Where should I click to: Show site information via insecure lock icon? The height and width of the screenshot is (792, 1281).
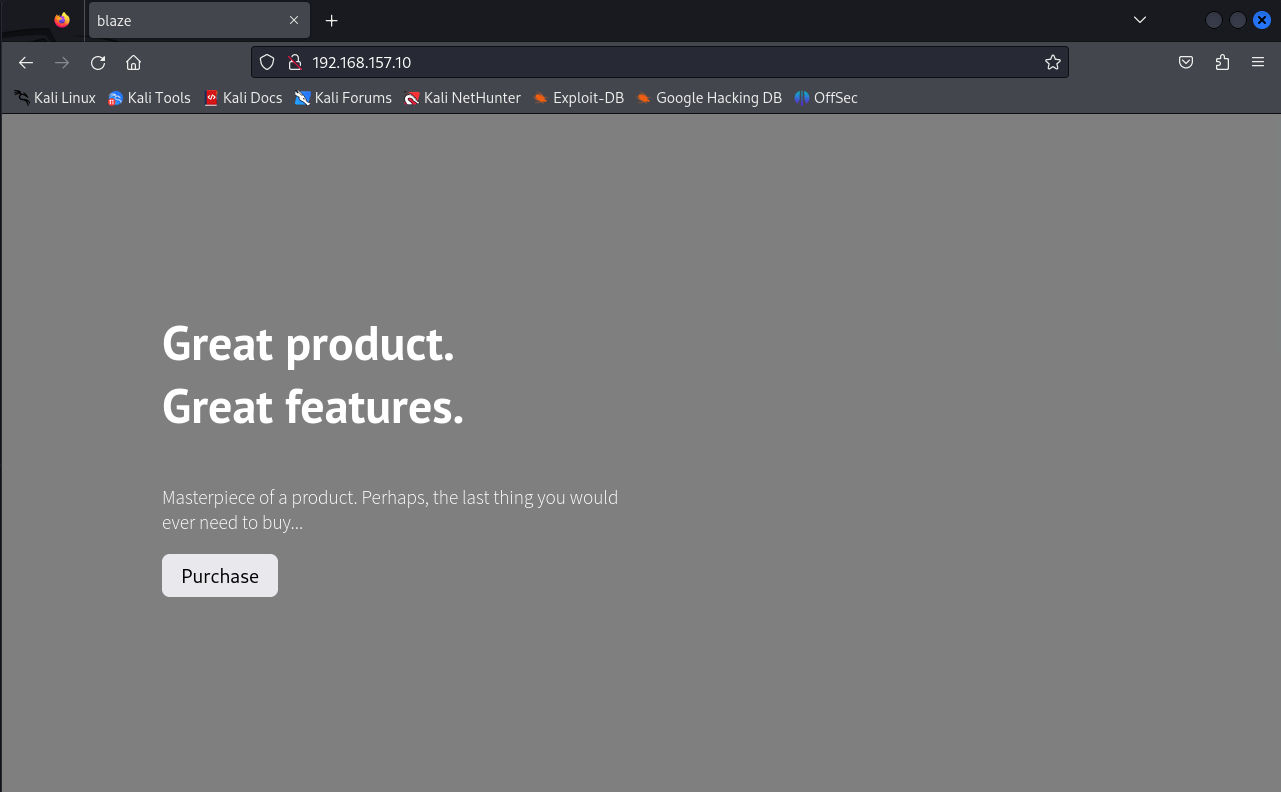pyautogui.click(x=295, y=62)
